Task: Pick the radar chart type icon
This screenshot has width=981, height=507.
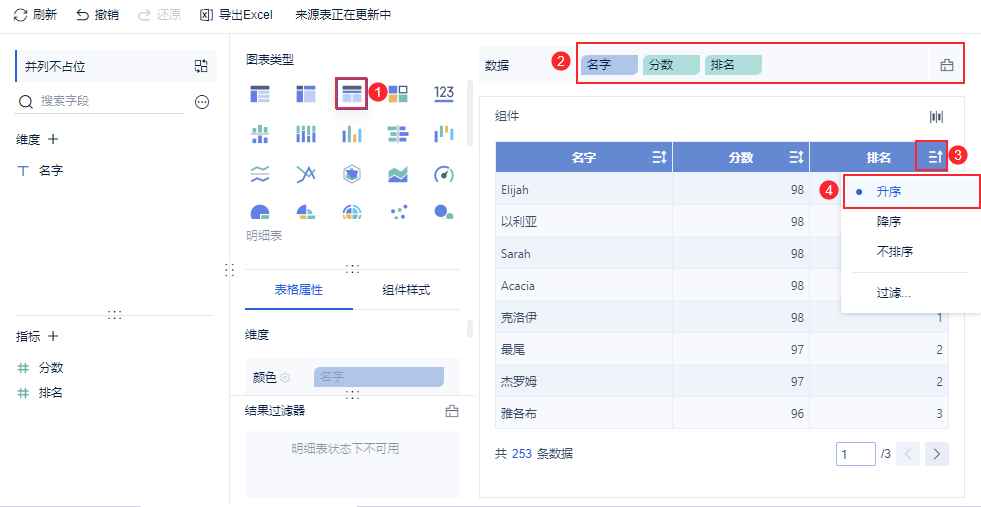Action: [x=351, y=174]
